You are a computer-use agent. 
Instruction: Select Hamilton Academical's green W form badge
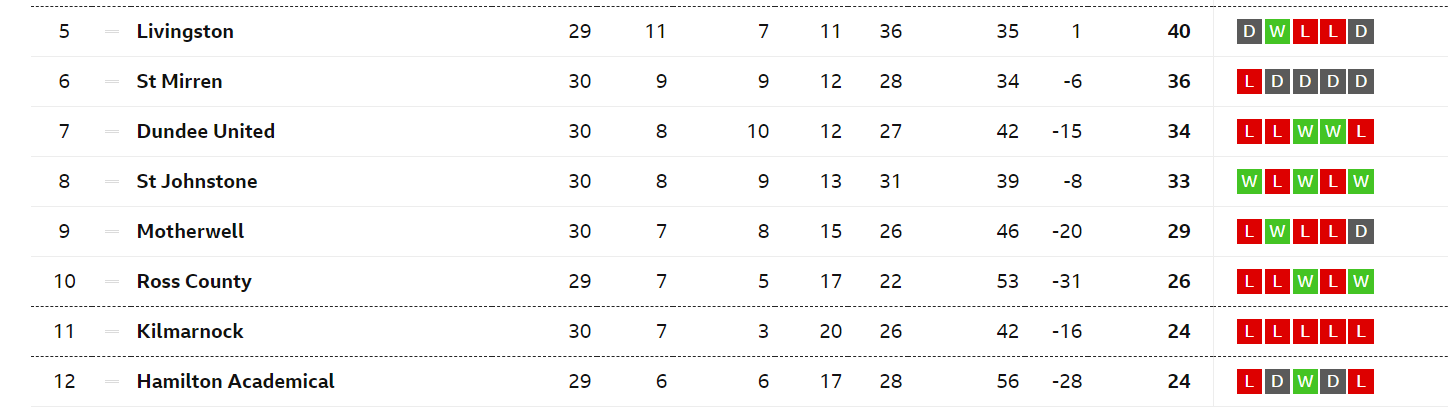click(1305, 381)
